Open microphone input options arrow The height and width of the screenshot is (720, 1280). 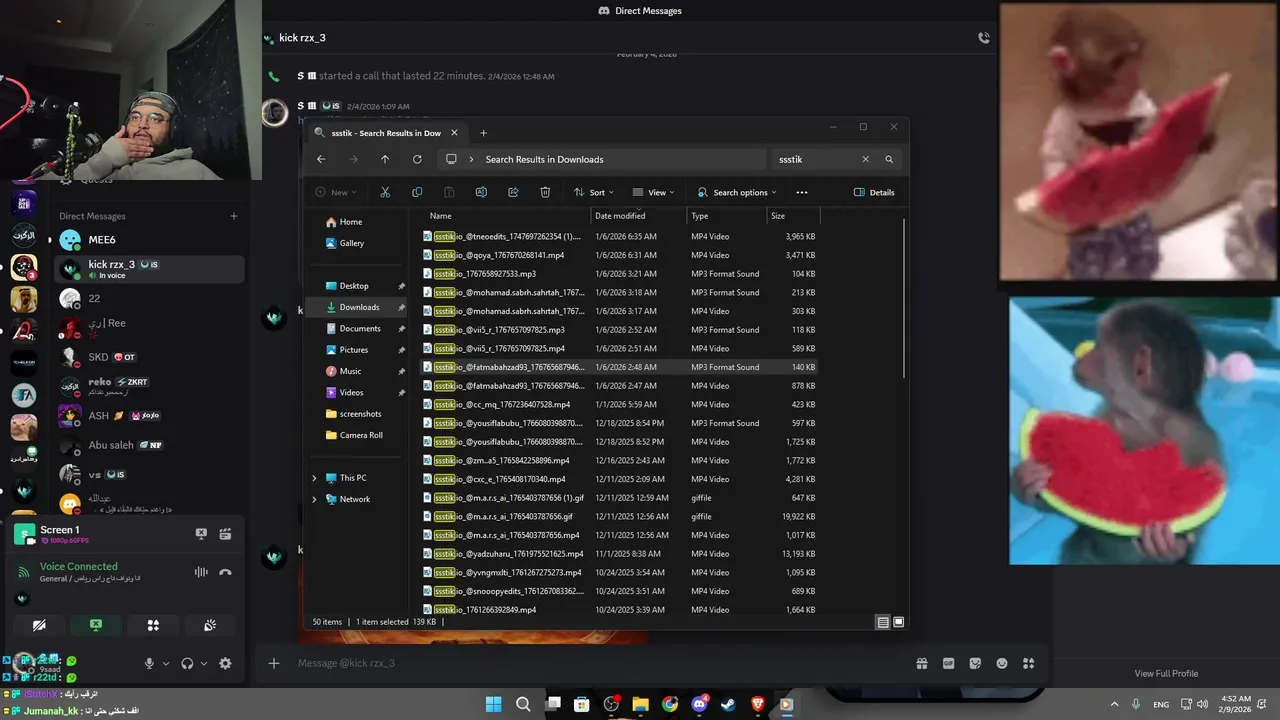coord(166,663)
